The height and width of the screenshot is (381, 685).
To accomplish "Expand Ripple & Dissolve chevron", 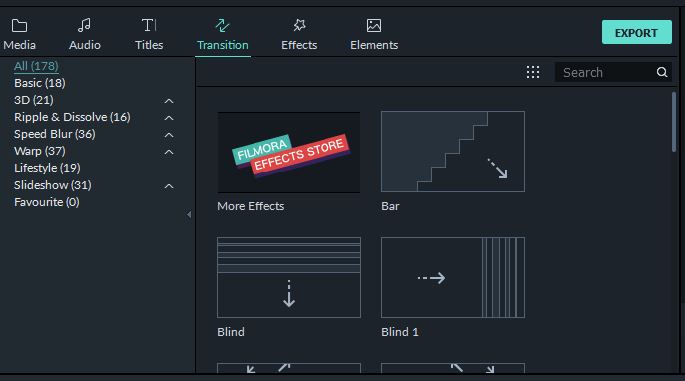I will point(169,118).
